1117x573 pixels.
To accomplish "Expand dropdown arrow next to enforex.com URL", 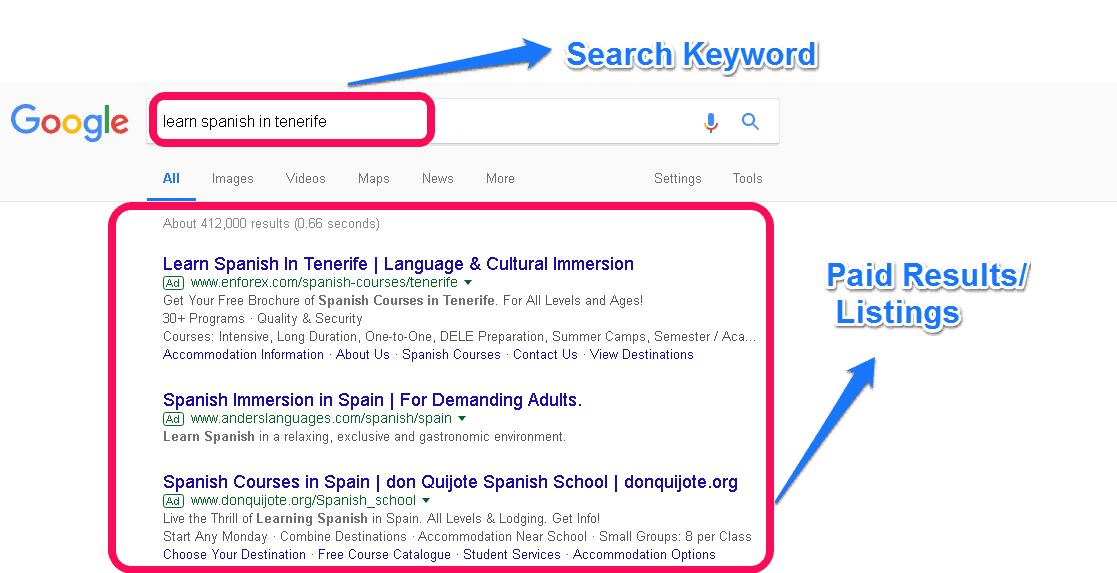I will (468, 283).
